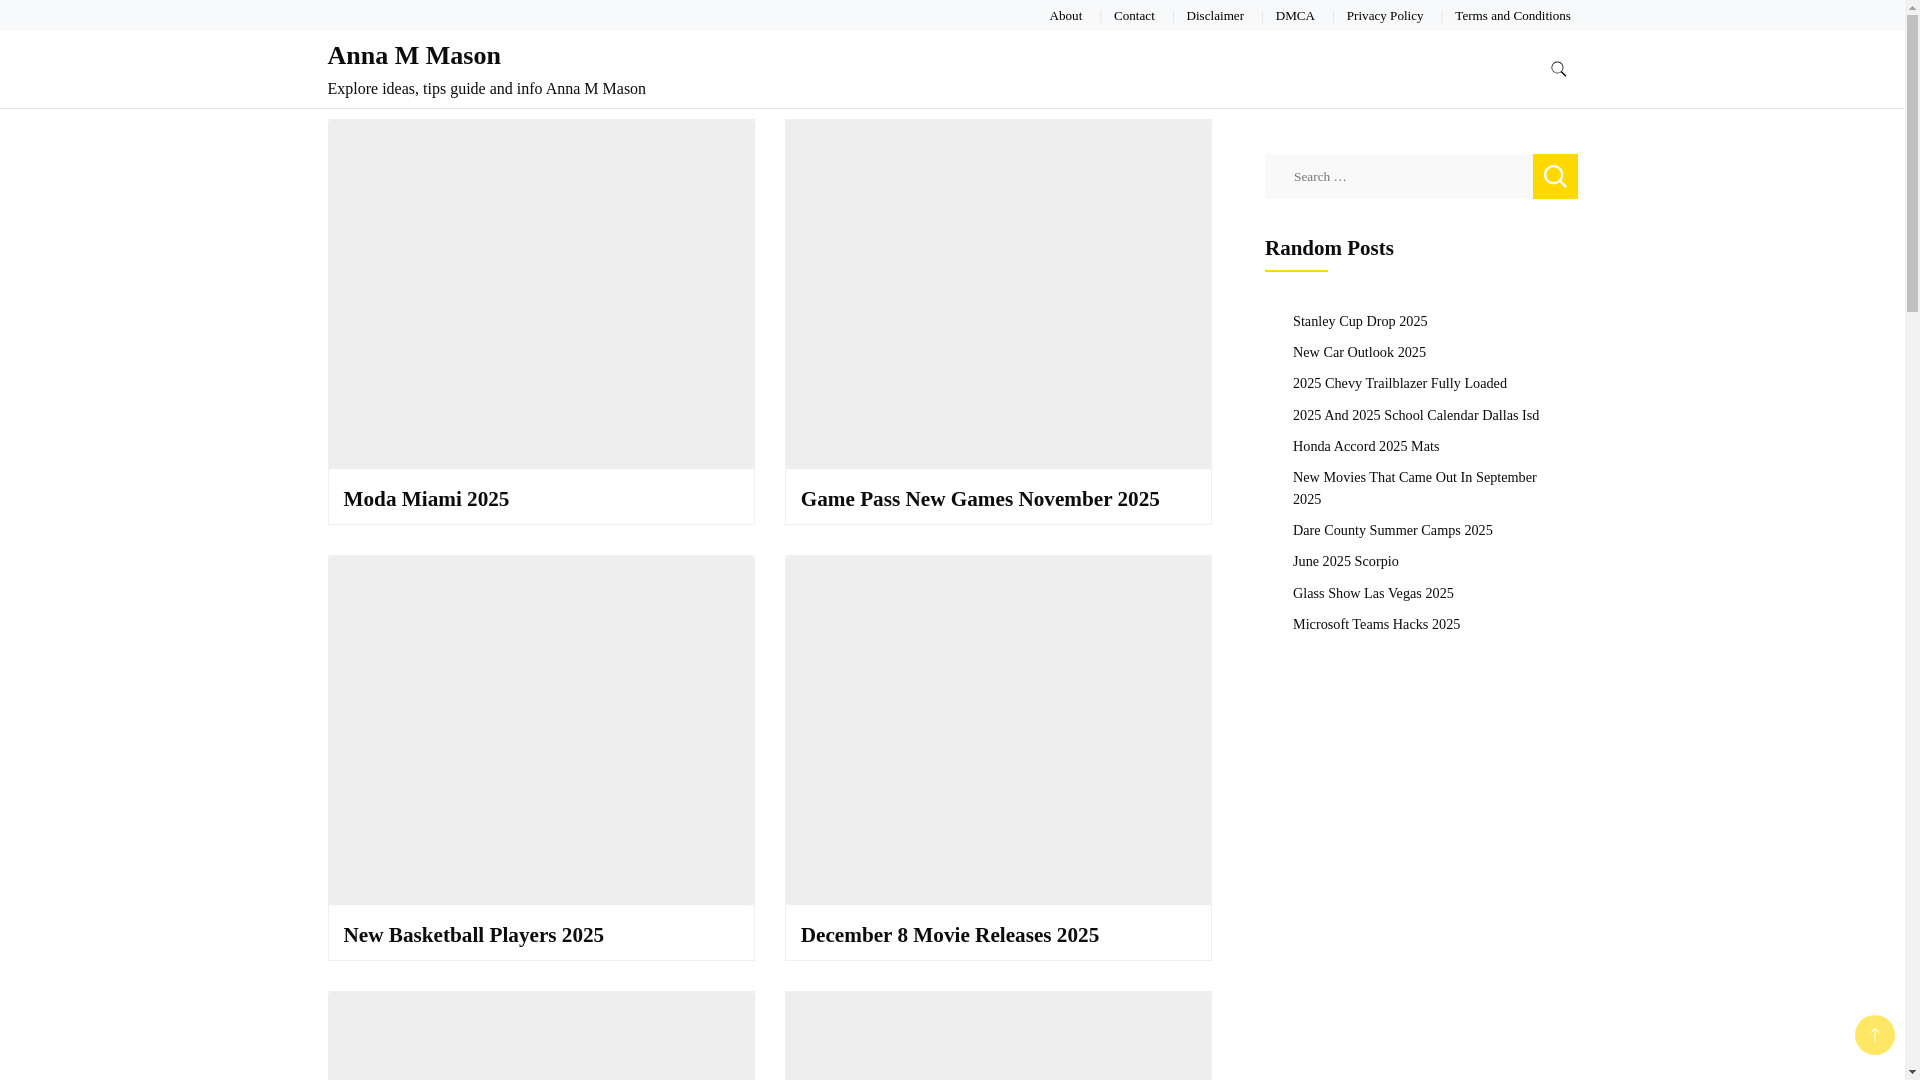Open December 8 Movie Releases 2025 post
1920x1080 pixels.
[950, 935]
